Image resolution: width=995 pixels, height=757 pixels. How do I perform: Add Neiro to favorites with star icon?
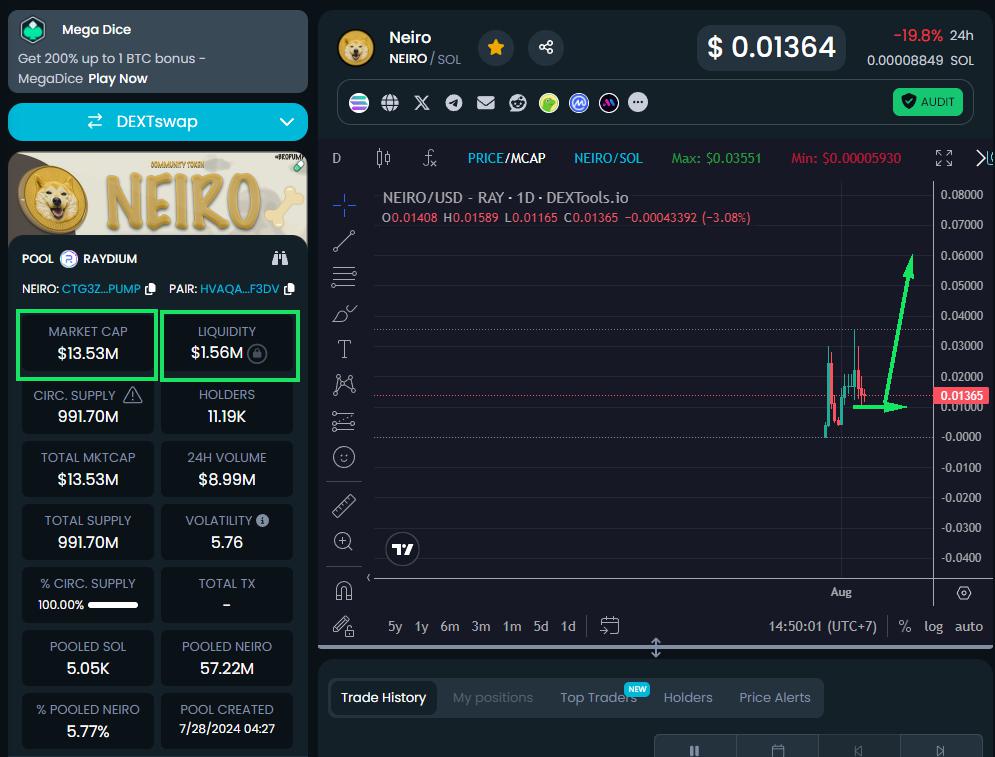point(496,47)
